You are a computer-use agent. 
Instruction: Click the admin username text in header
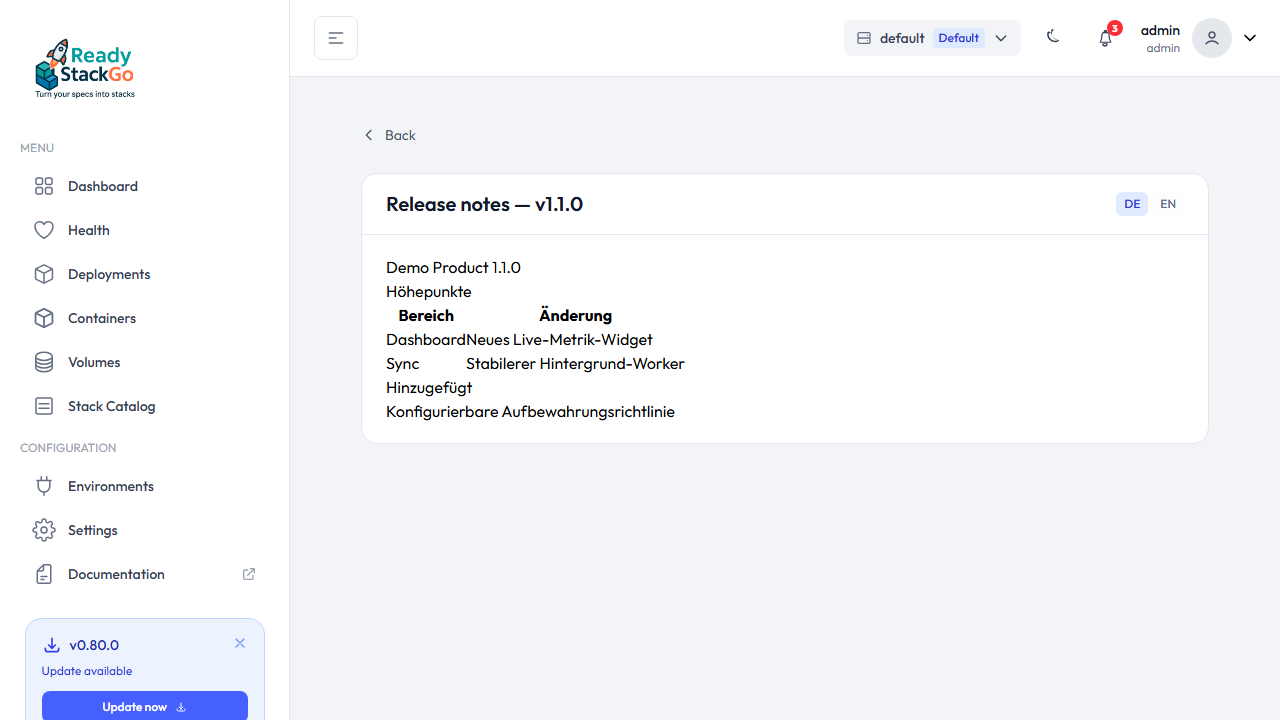(x=1160, y=30)
